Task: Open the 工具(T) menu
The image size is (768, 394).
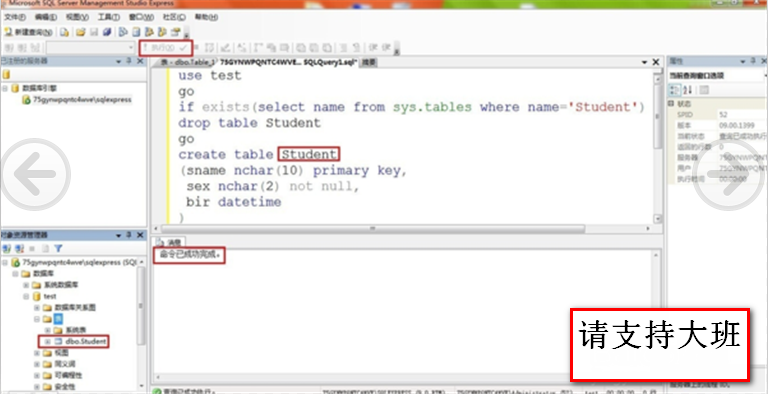Action: click(x=109, y=17)
